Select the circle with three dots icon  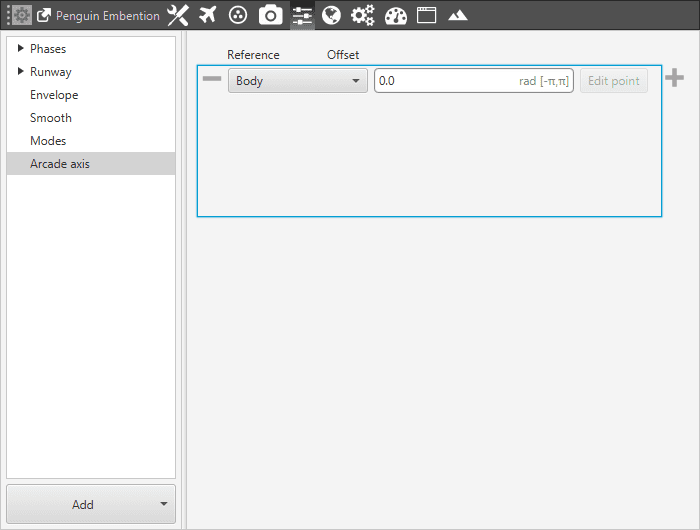[x=238, y=15]
